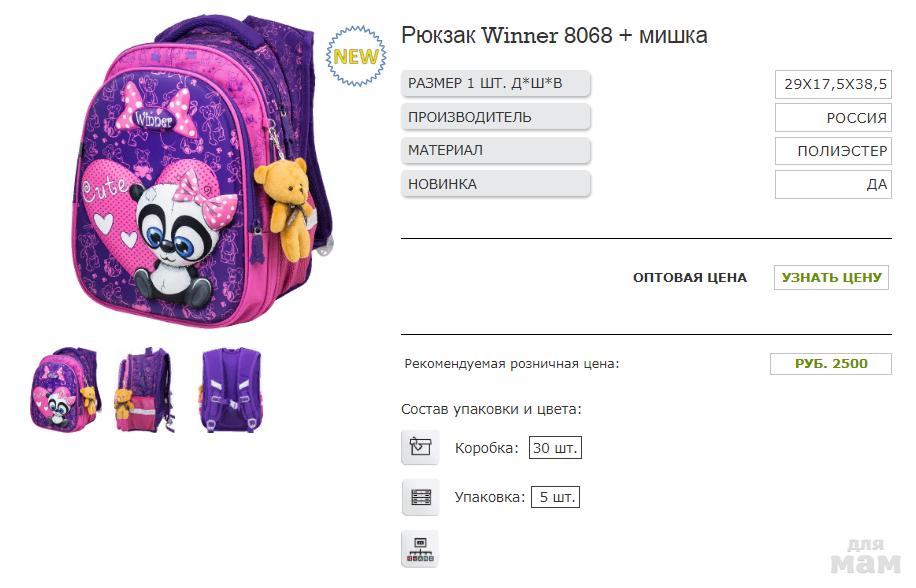Click the УЗНАТЬ ЦЕНУ button
The width and height of the screenshot is (916, 588).
click(x=831, y=277)
